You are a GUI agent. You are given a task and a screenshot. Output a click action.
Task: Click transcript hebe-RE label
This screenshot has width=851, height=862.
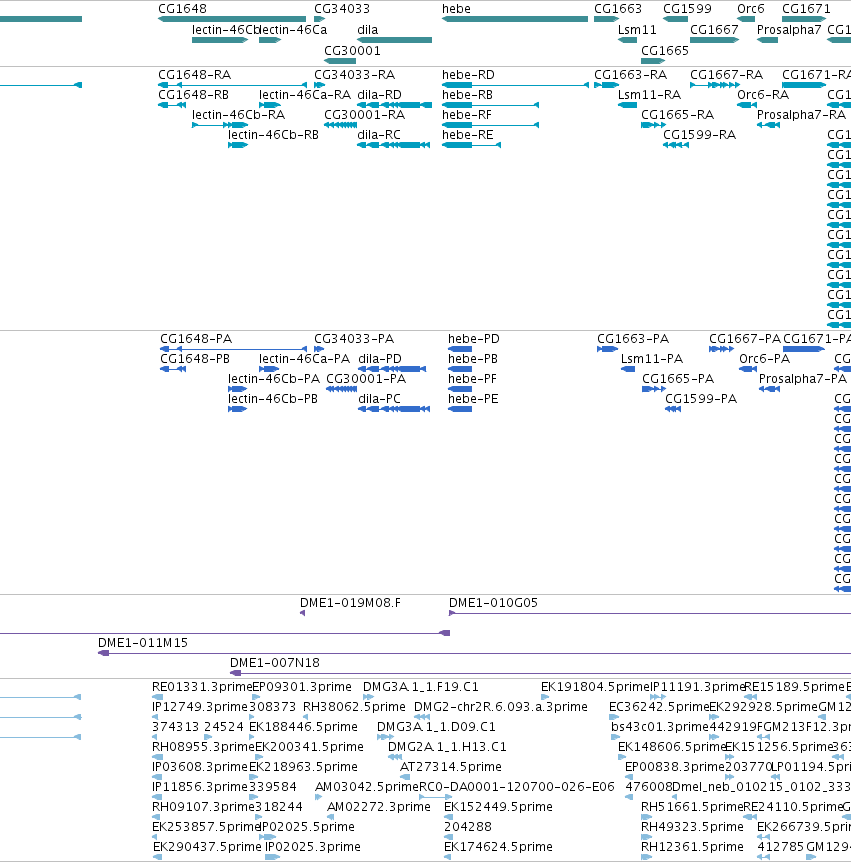click(x=467, y=135)
